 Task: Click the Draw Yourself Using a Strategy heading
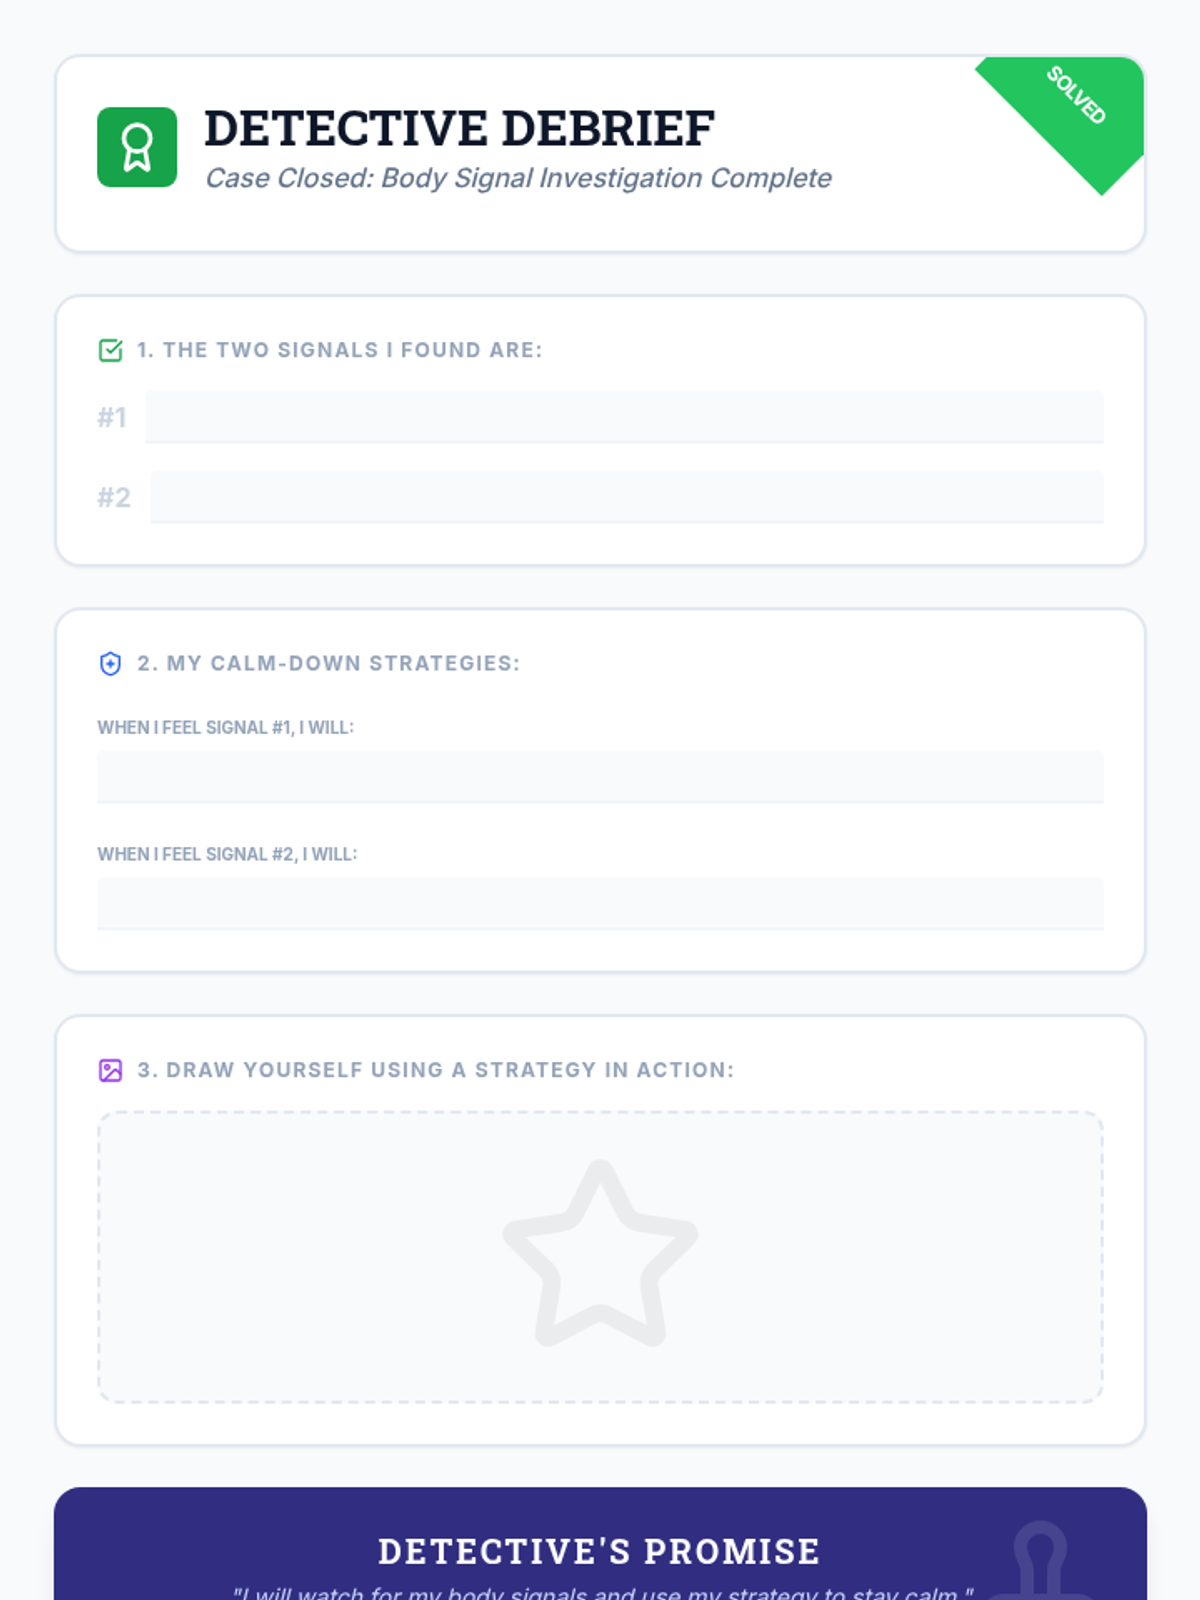point(435,1070)
